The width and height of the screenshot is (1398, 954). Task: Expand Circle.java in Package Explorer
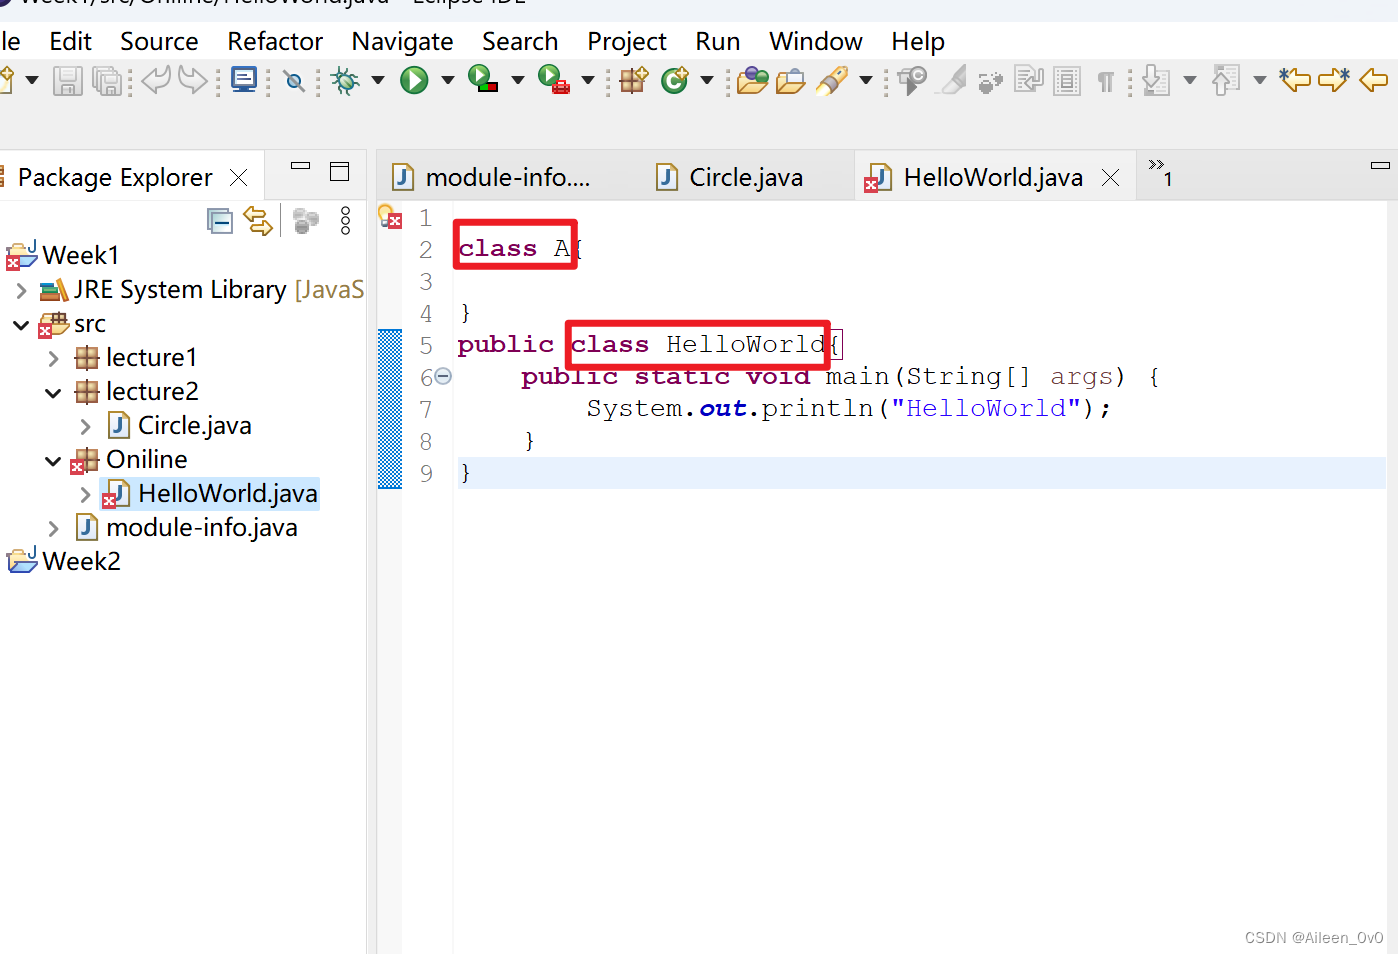tap(86, 427)
